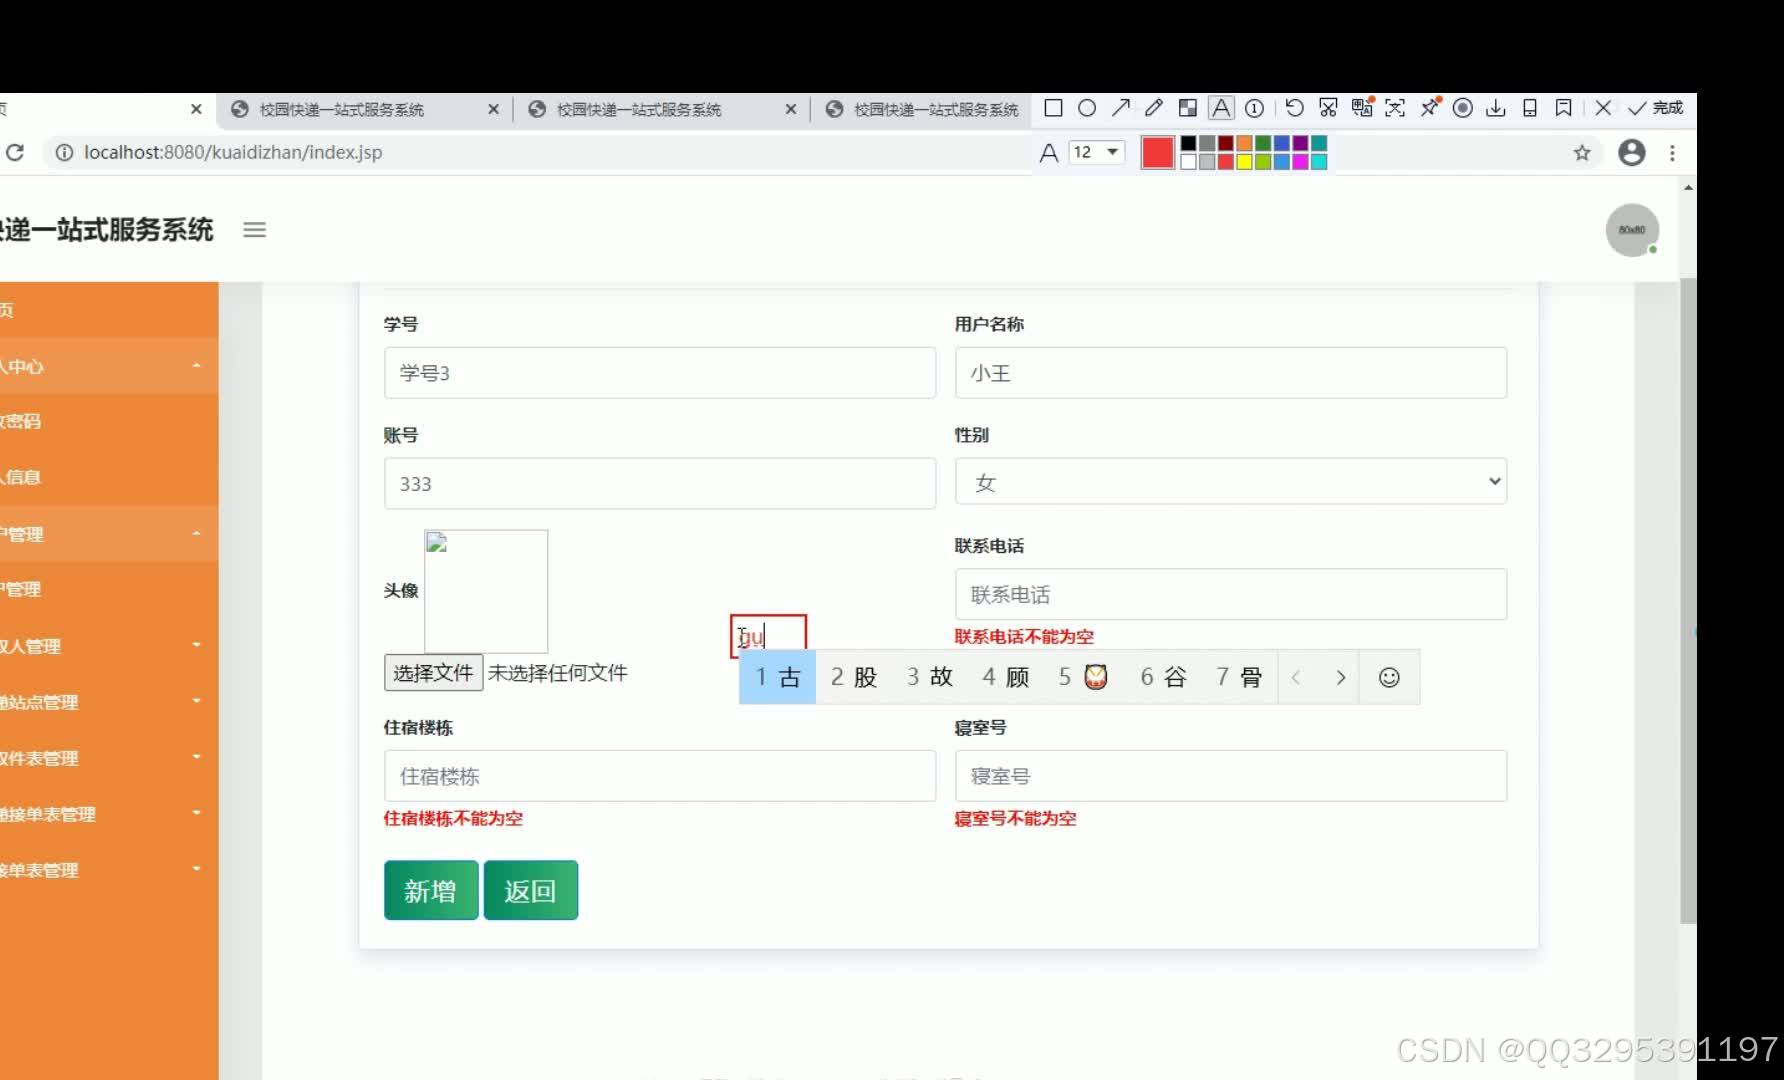Expand the 件表管理 sidebar menu
This screenshot has height=1080, width=1784.
(109, 758)
